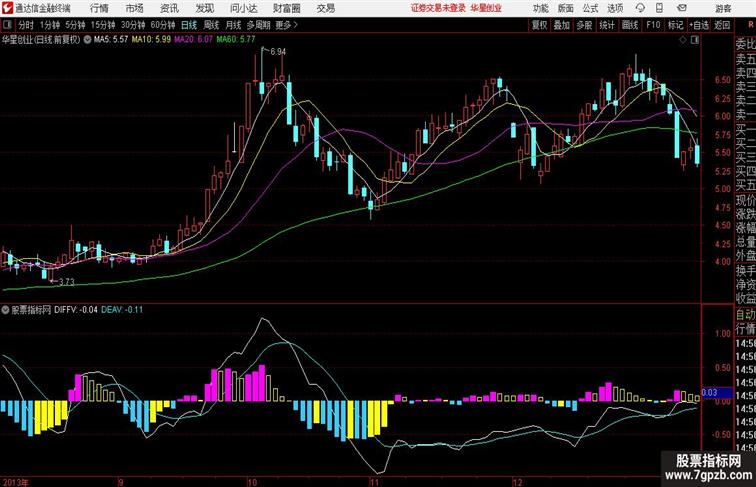
Task: Open the 发现 menu
Action: [204, 8]
